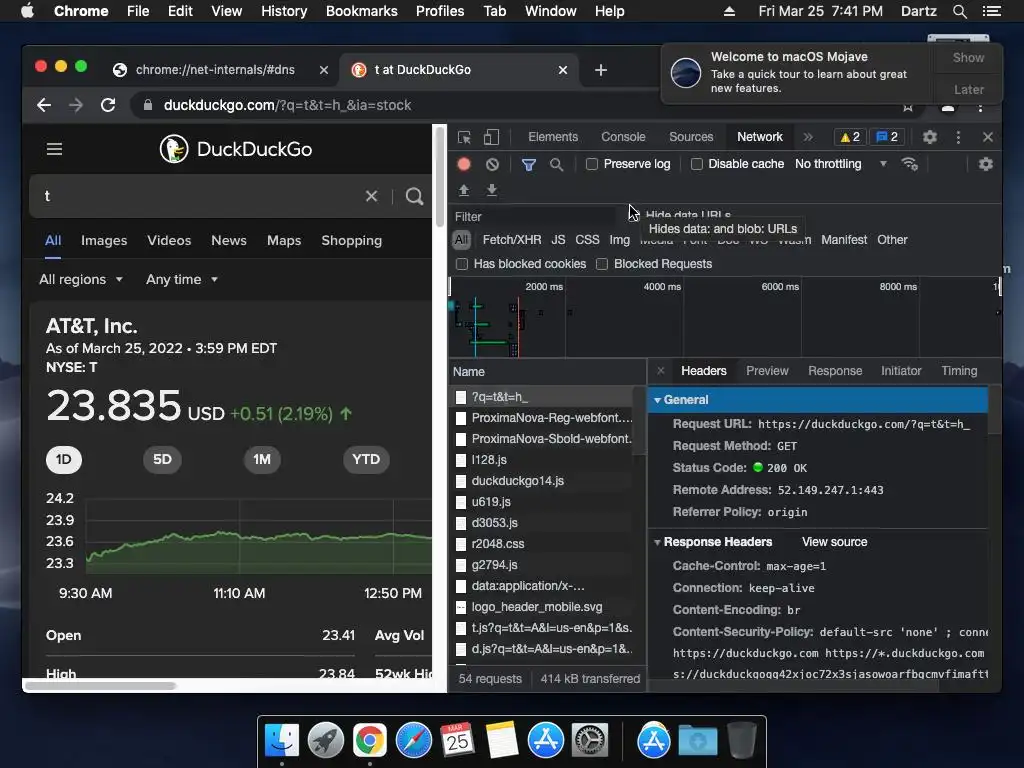1024x768 pixels.
Task: Select the 5D chart range button
Action: tap(162, 460)
